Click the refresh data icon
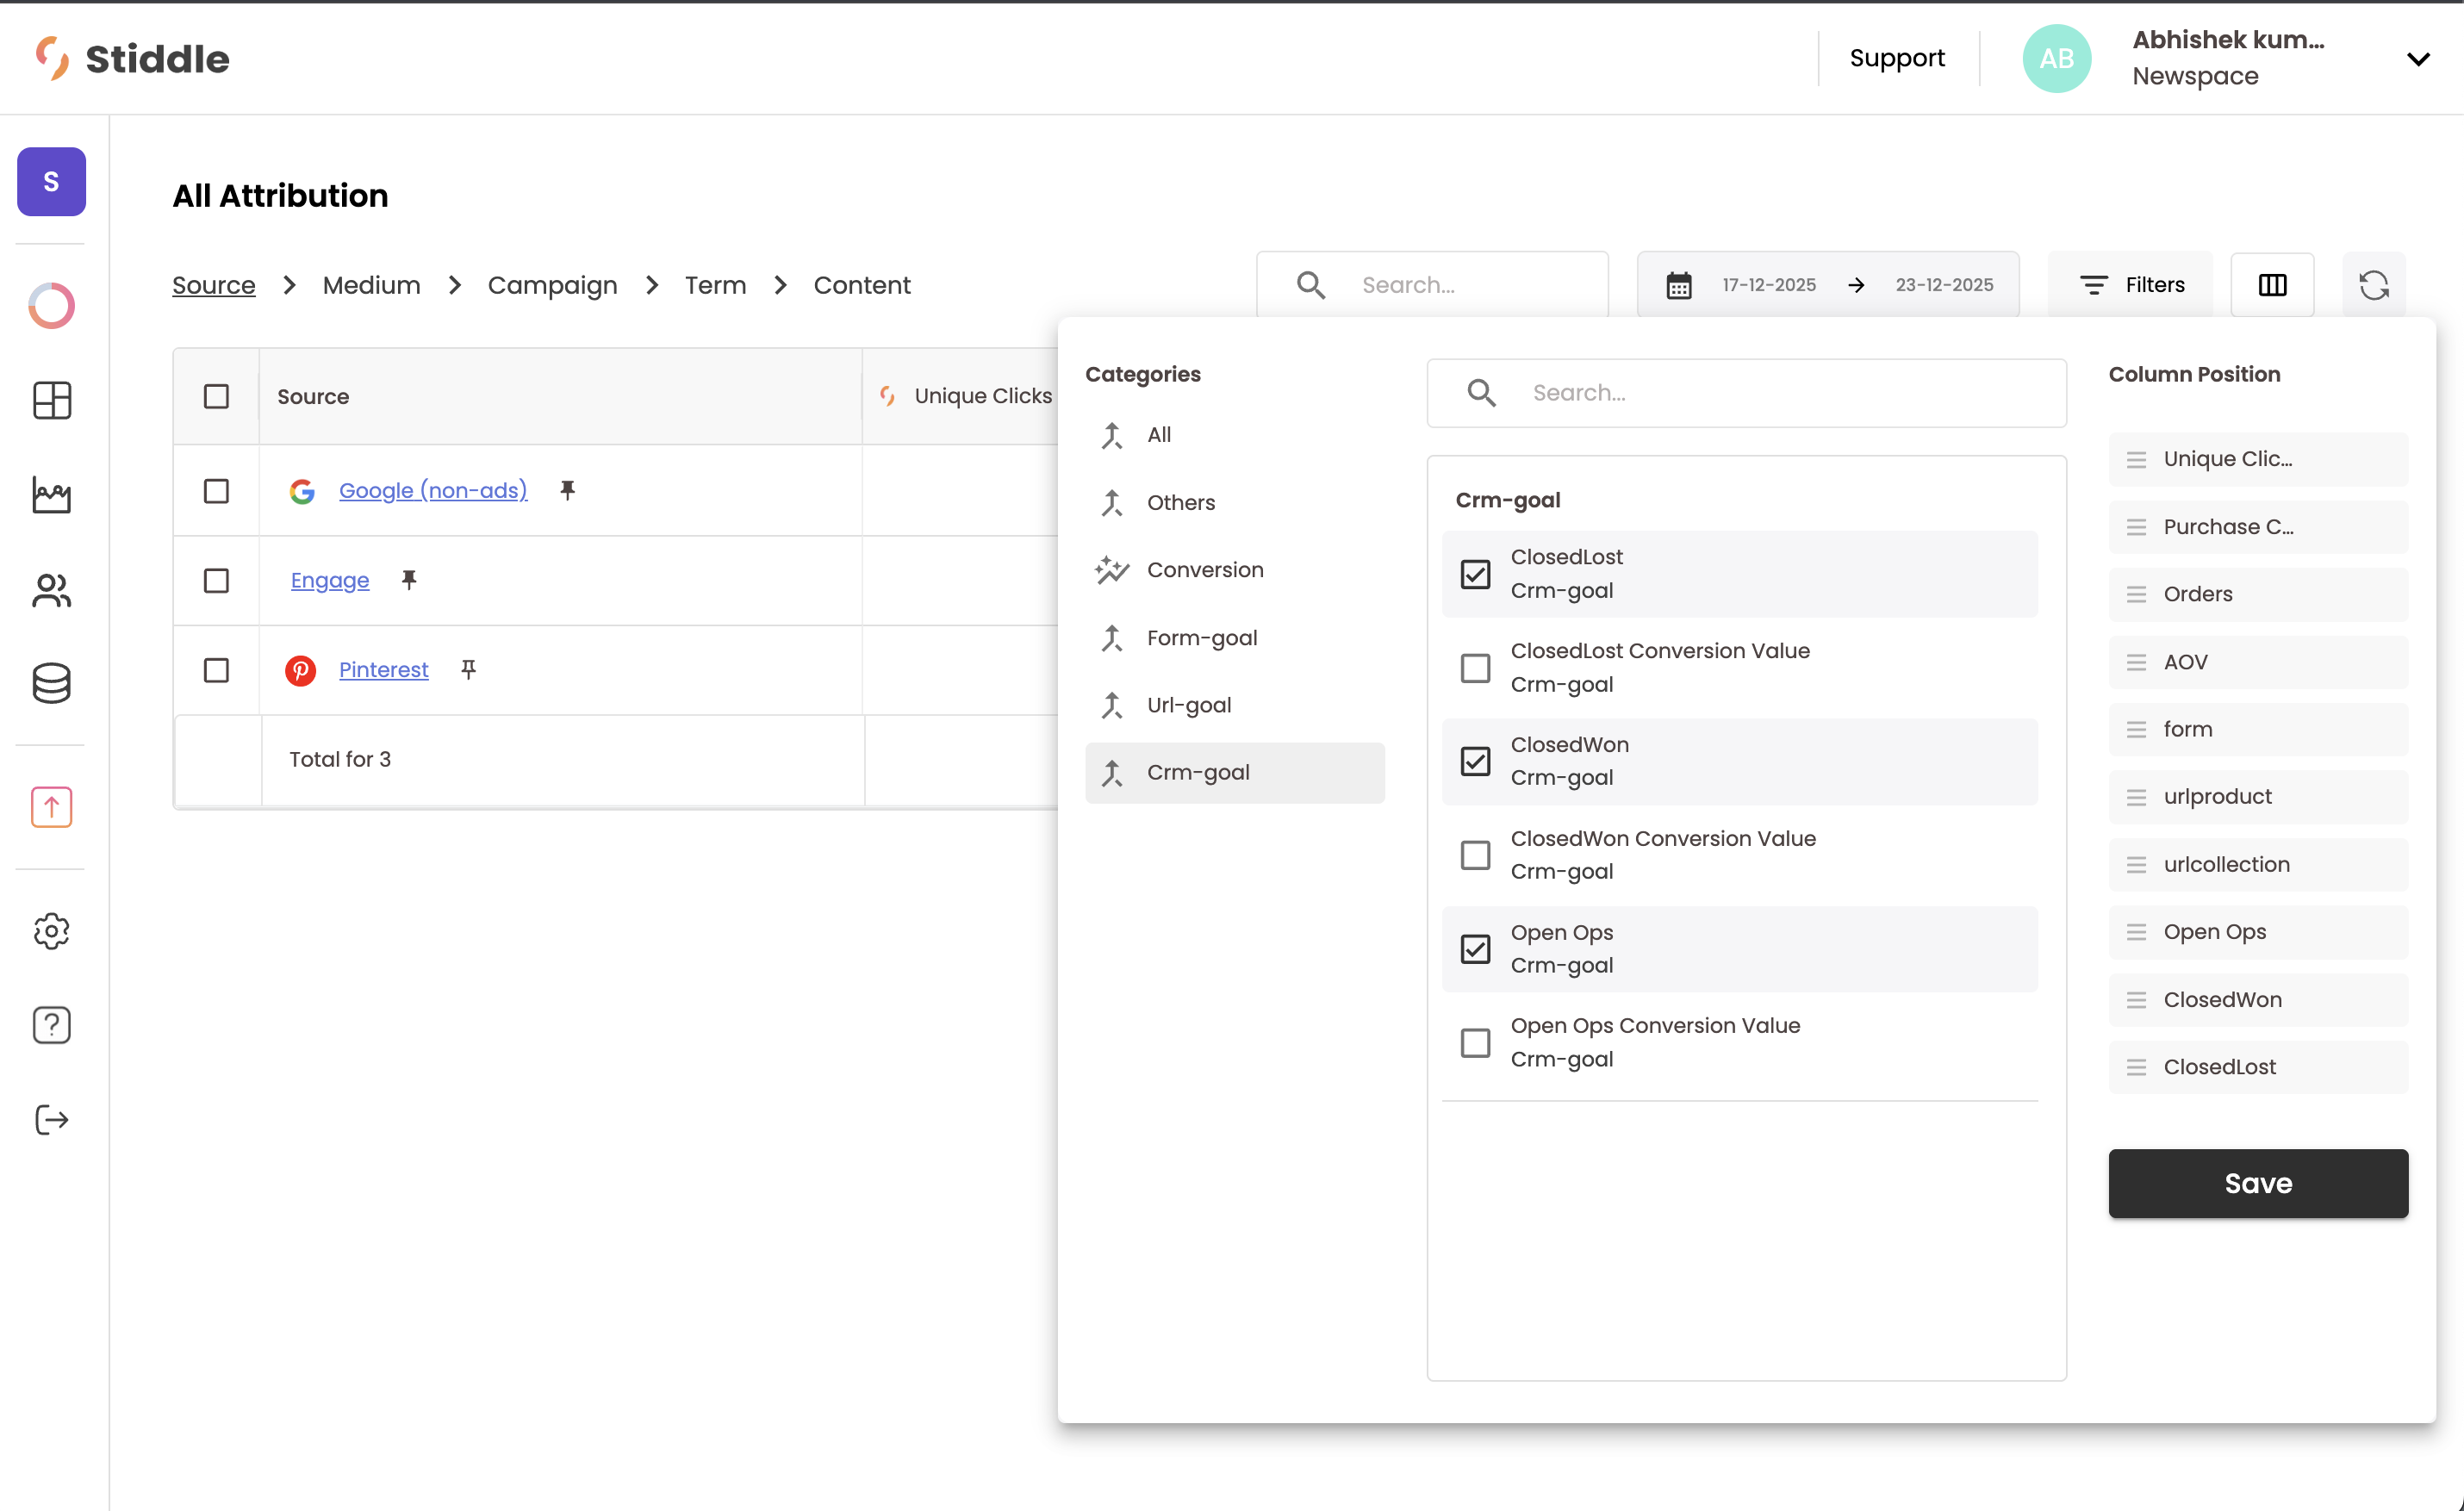This screenshot has width=2464, height=1511. pyautogui.click(x=2373, y=285)
